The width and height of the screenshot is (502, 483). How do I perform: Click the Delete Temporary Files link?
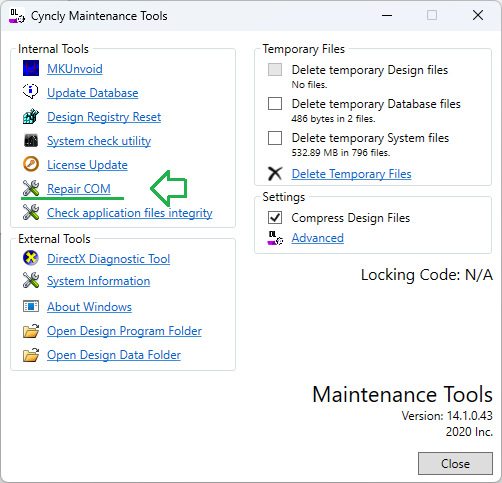tap(351, 174)
